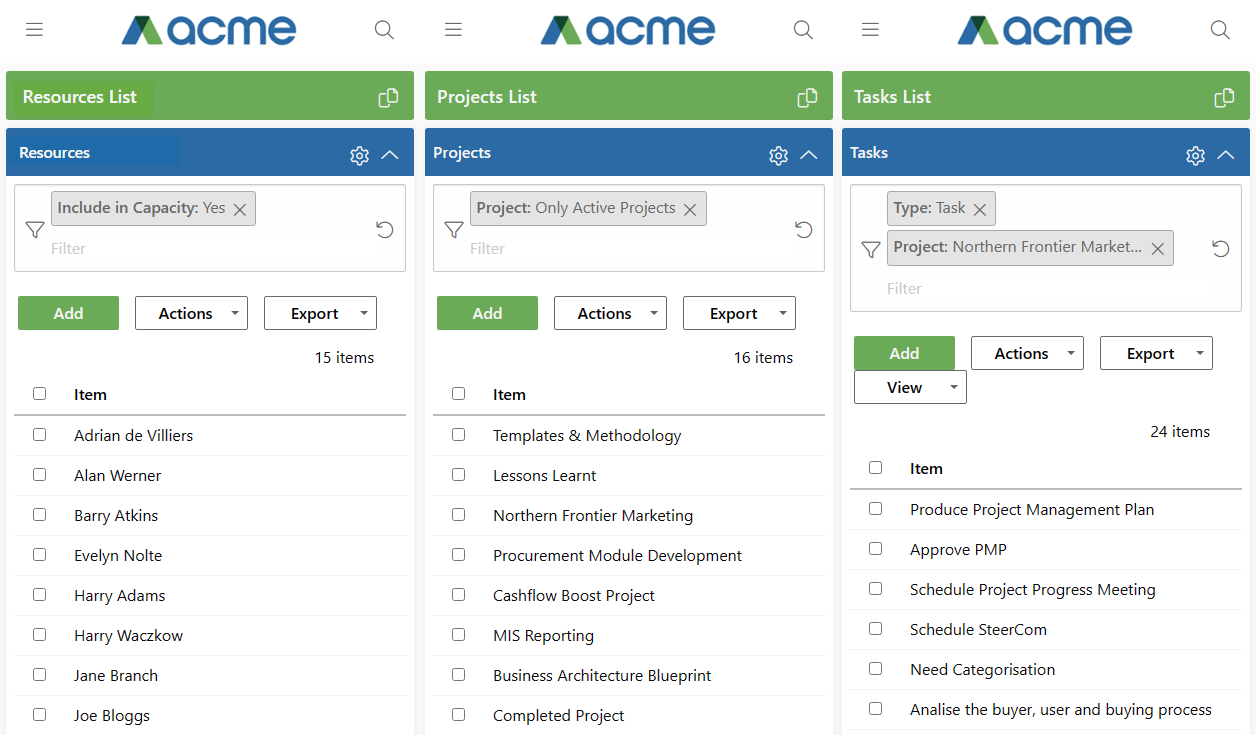Open Produce Project Management Plan task
This screenshot has height=735, width=1257.
tap(1032, 509)
